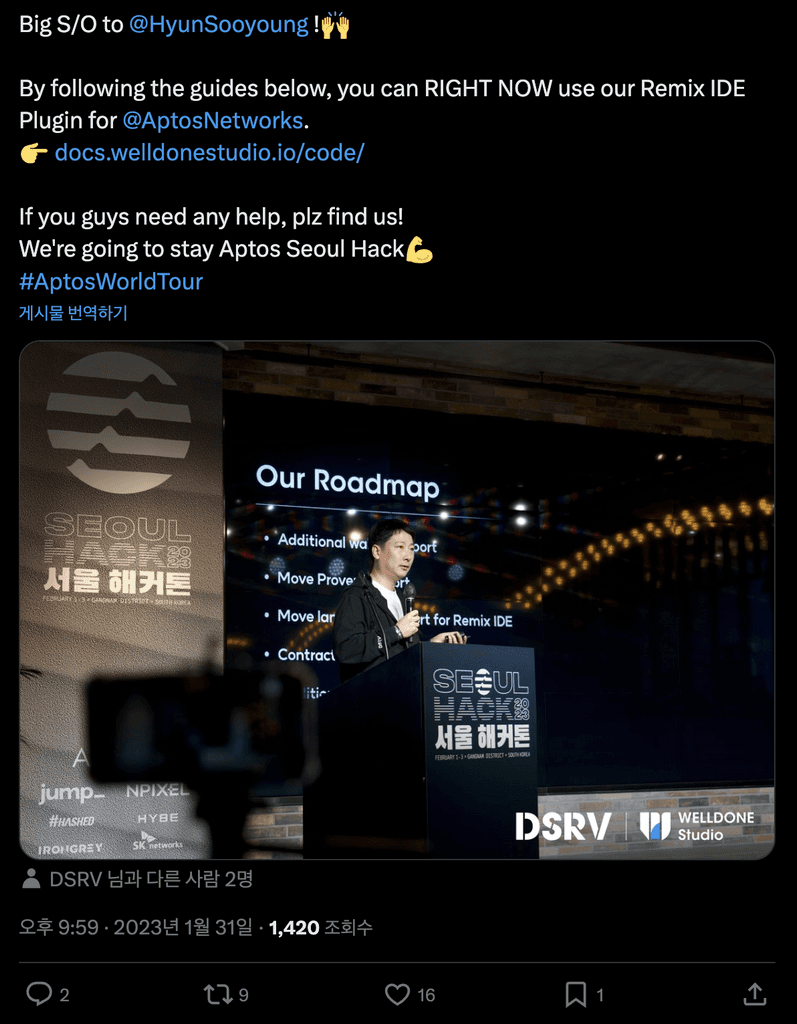
Task: Like the post with heart icon
Action: click(397, 995)
